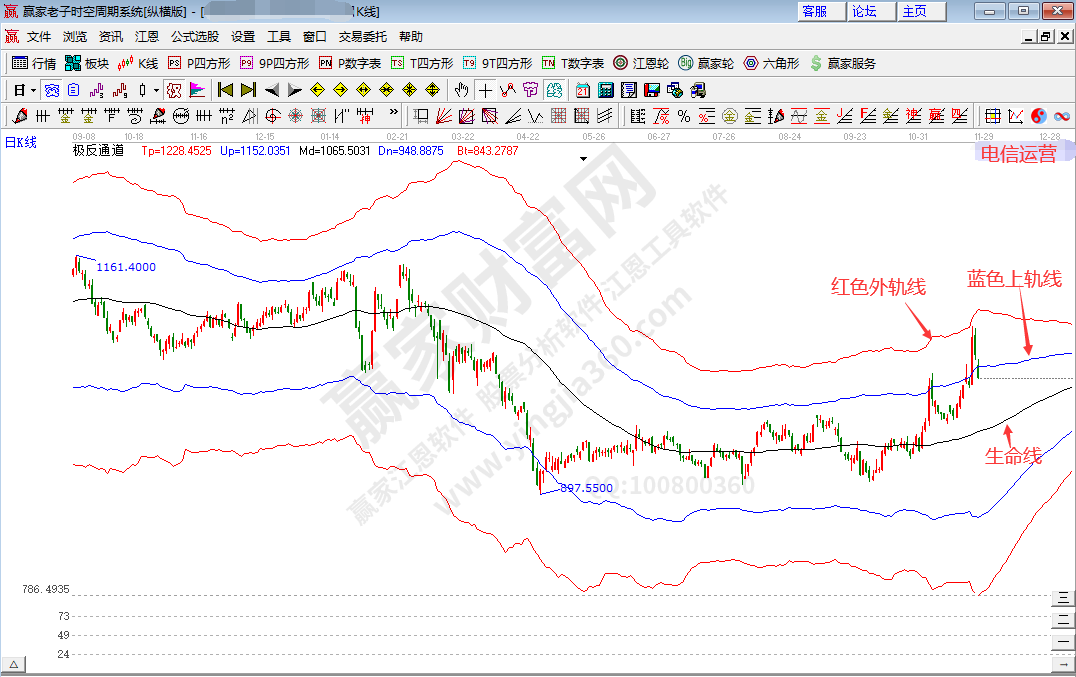Toggle the crosshair cursor button
Viewport: 1076px width, 677px height.
pos(486,90)
